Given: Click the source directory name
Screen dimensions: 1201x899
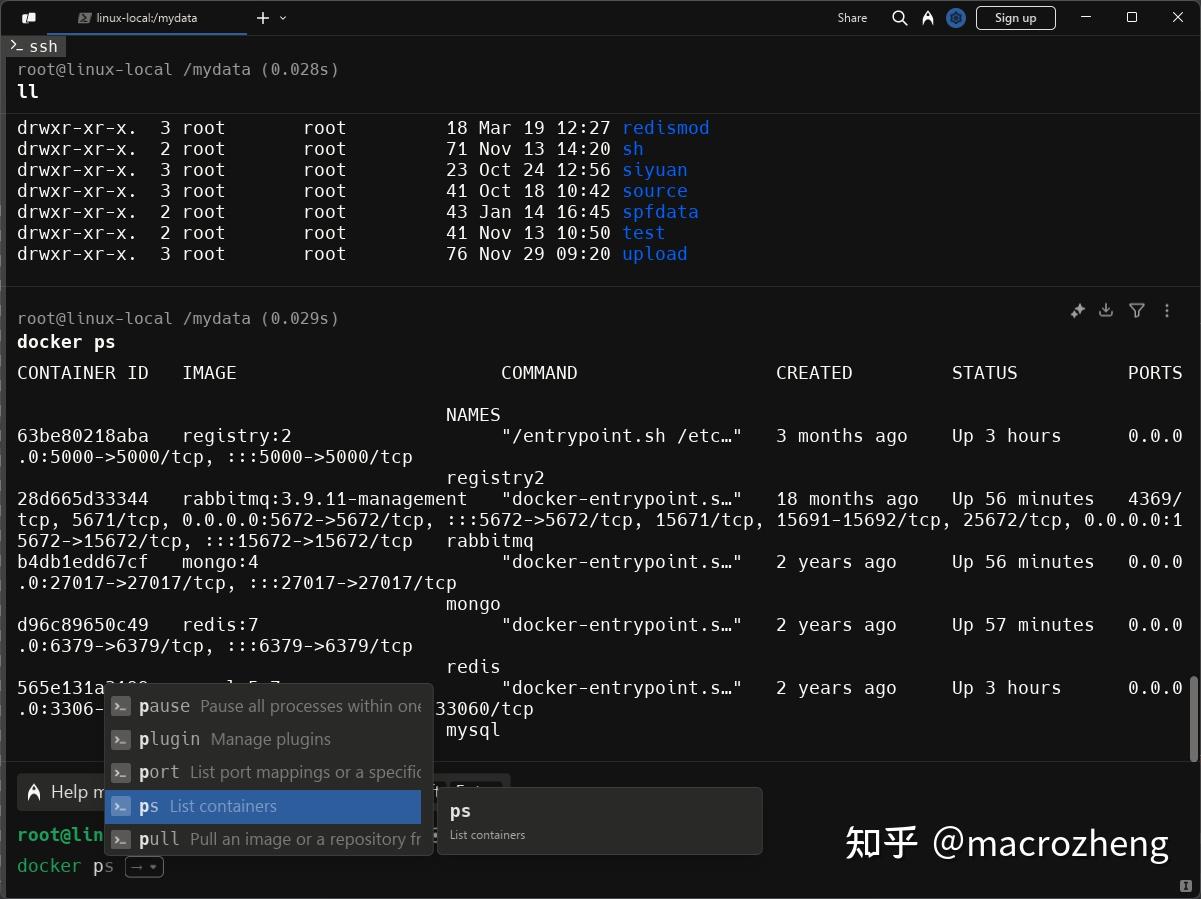Looking at the screenshot, I should click(x=654, y=191).
